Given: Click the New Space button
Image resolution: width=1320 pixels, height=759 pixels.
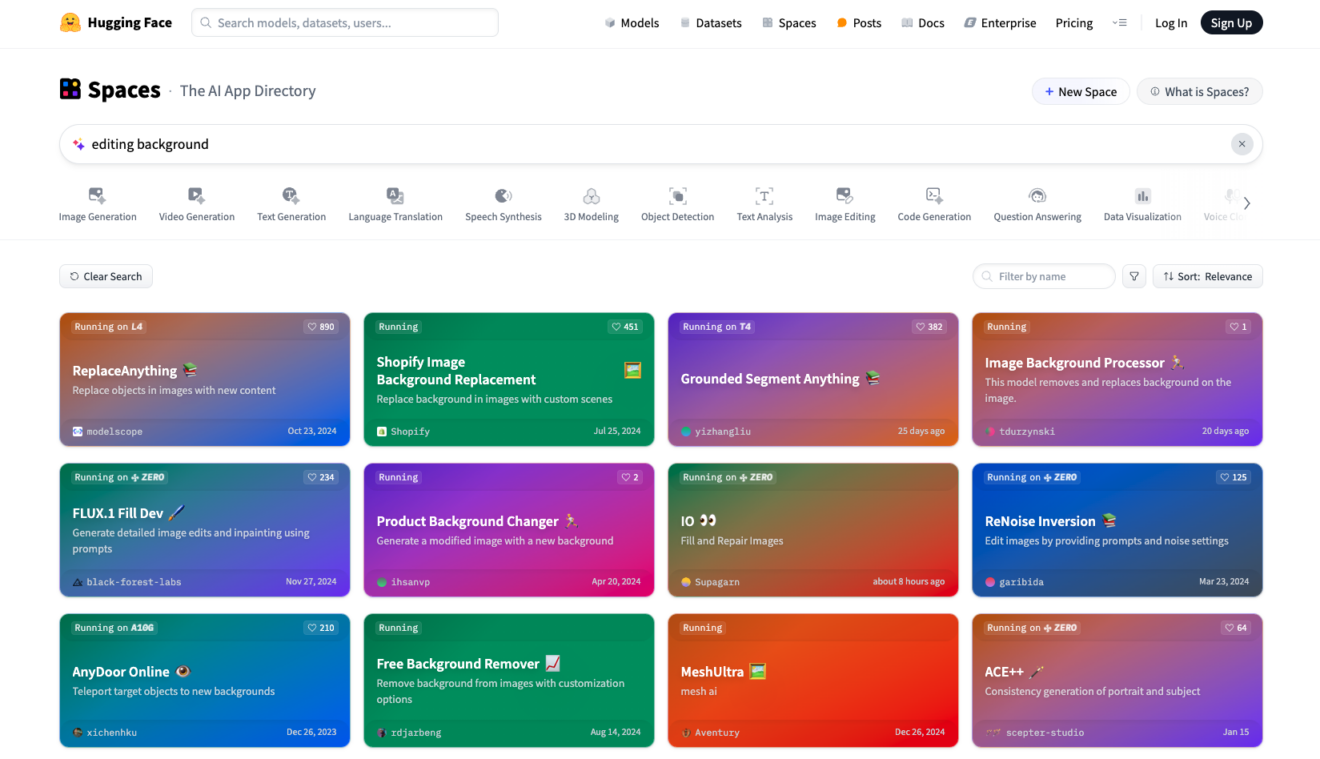Looking at the screenshot, I should pos(1080,92).
